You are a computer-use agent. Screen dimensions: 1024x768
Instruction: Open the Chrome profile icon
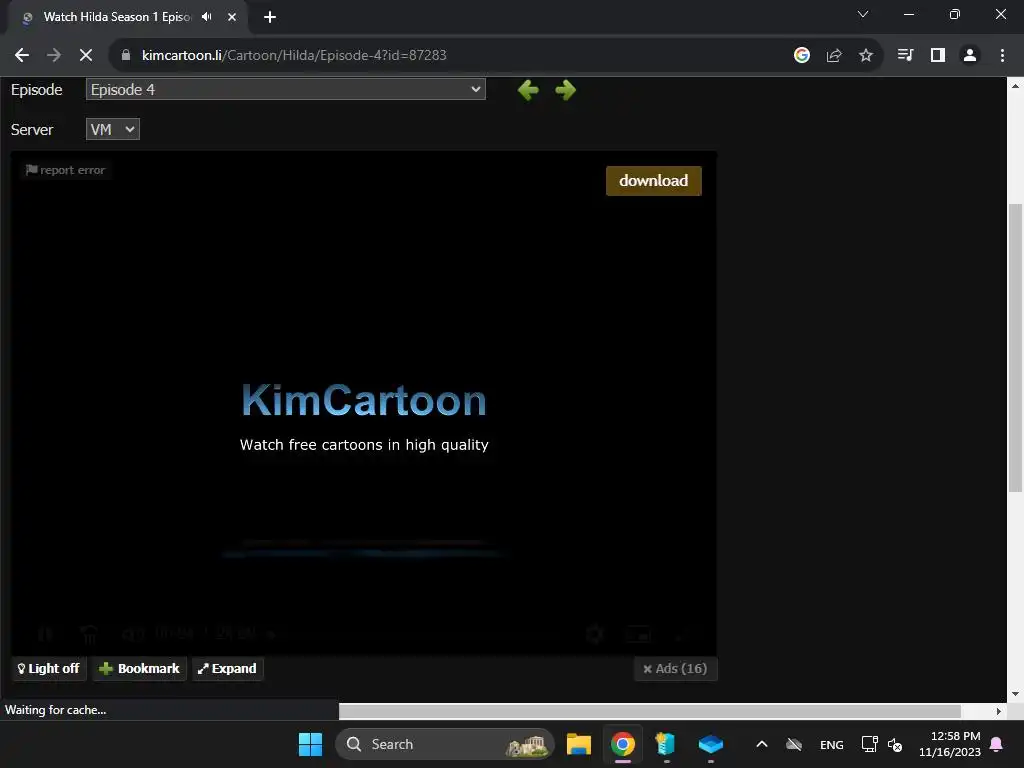(x=970, y=56)
